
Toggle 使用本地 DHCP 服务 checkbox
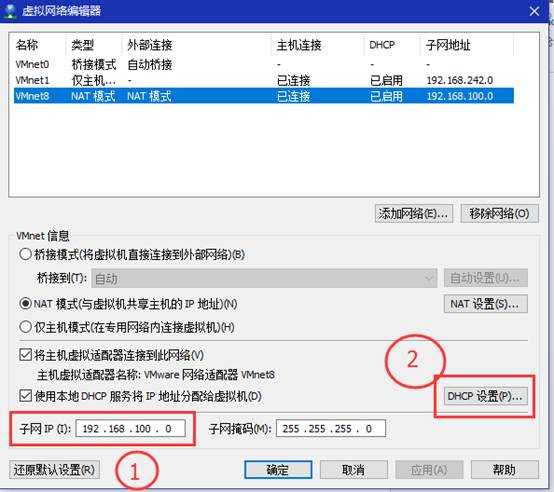[25, 396]
